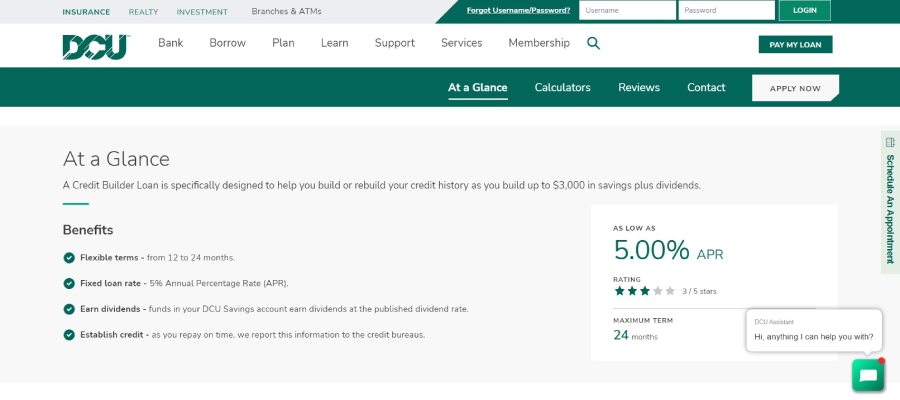900x400 pixels.
Task: Switch to the Calculators tab
Action: coord(562,88)
